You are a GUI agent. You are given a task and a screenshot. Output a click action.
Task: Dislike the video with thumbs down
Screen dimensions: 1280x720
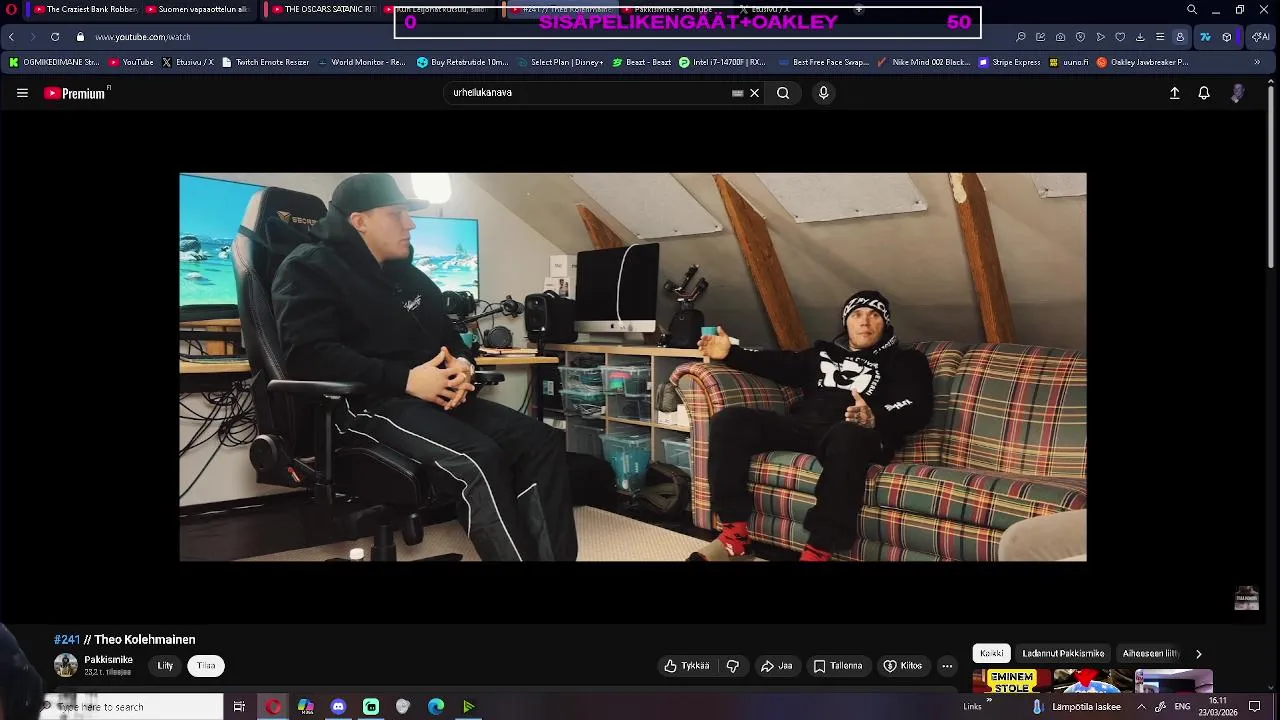point(733,666)
